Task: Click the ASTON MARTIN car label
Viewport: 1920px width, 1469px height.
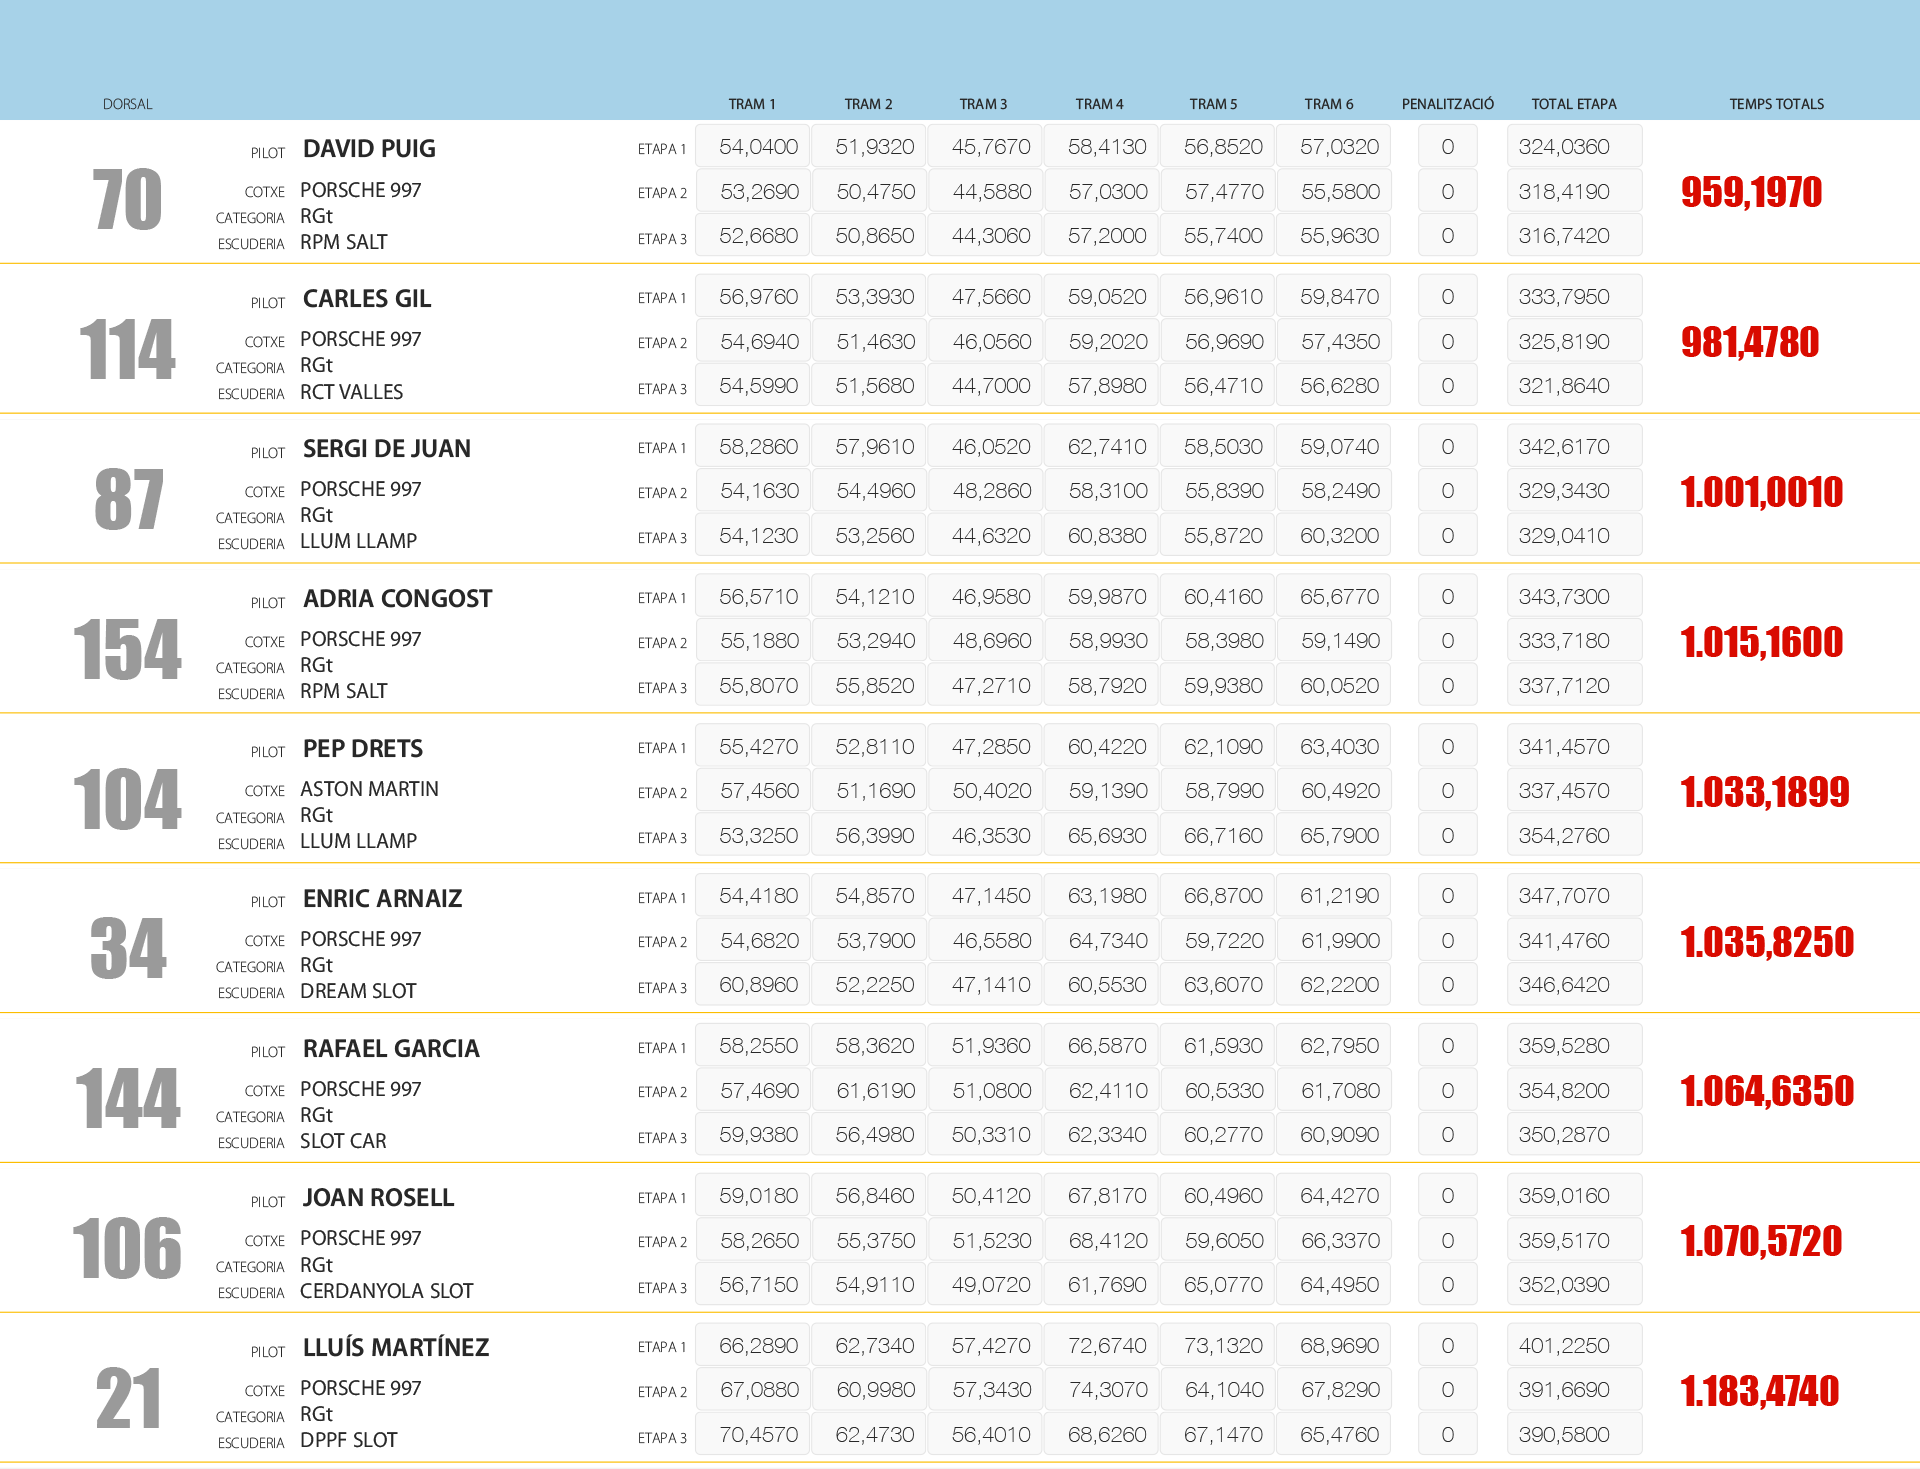Action: pos(369,789)
